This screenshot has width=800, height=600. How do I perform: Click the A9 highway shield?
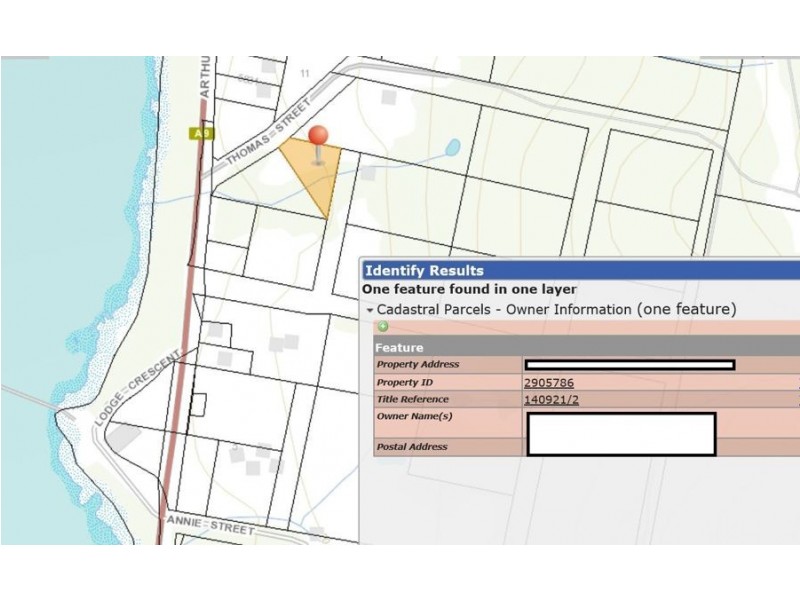click(201, 134)
